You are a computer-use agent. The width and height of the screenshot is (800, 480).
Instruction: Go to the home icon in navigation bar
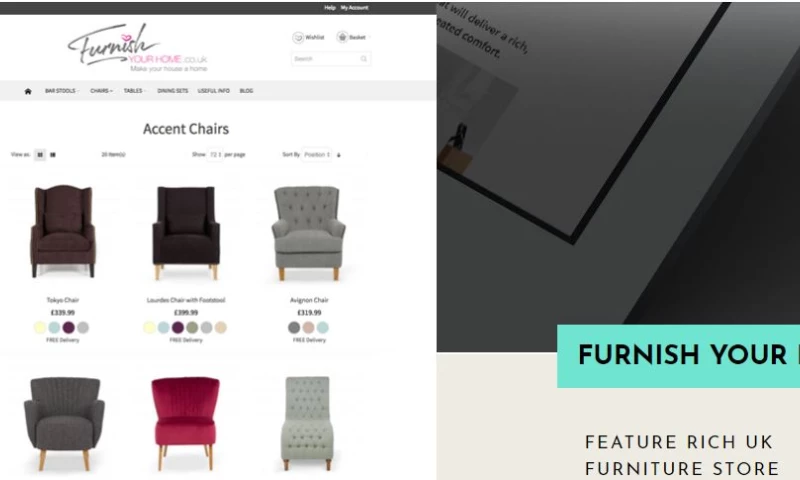(28, 91)
